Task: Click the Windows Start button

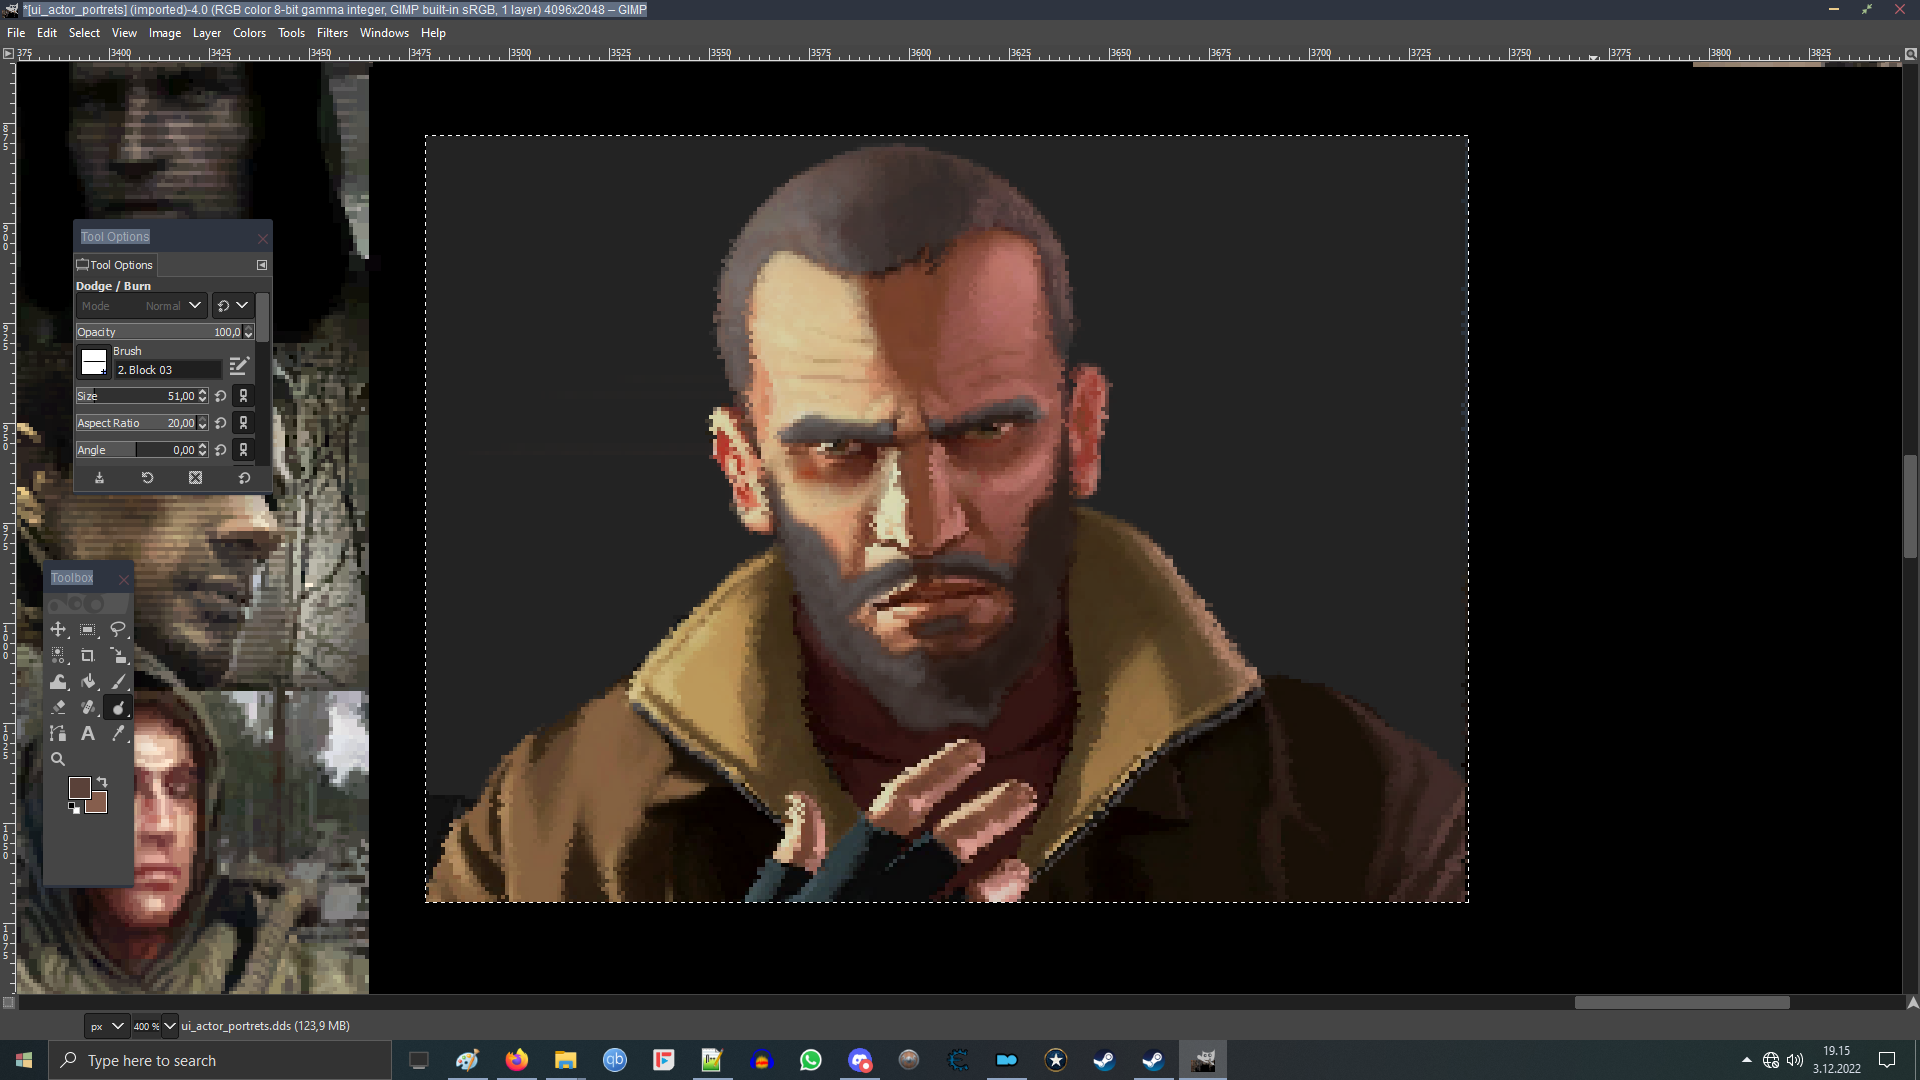Action: (x=24, y=1060)
